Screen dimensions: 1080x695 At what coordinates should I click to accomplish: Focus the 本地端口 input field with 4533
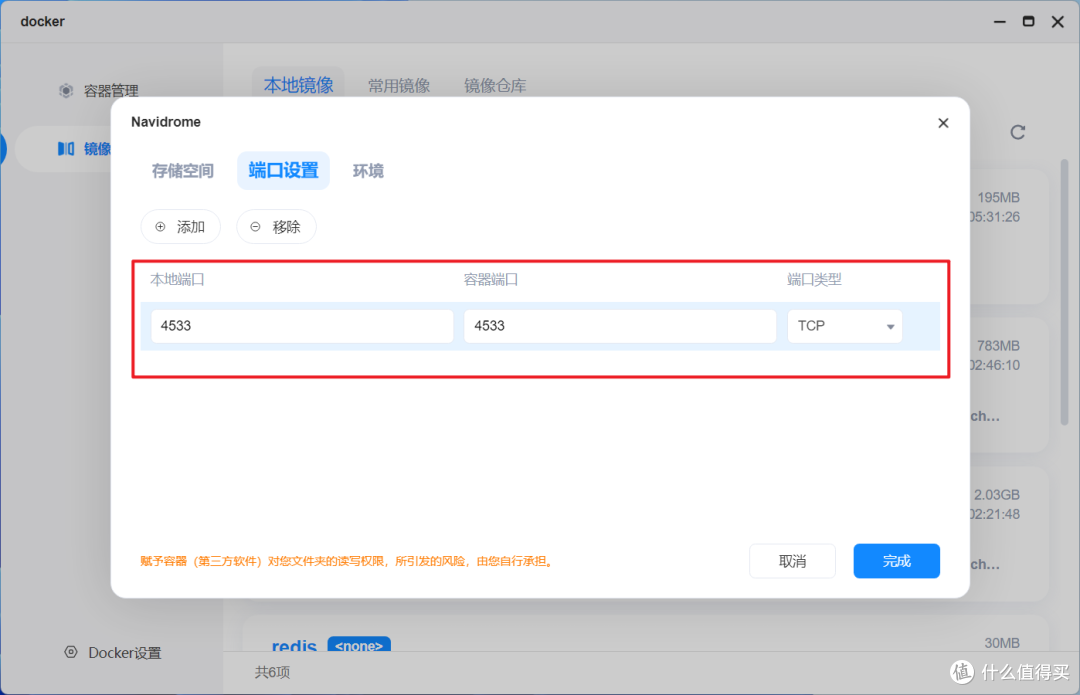[302, 326]
